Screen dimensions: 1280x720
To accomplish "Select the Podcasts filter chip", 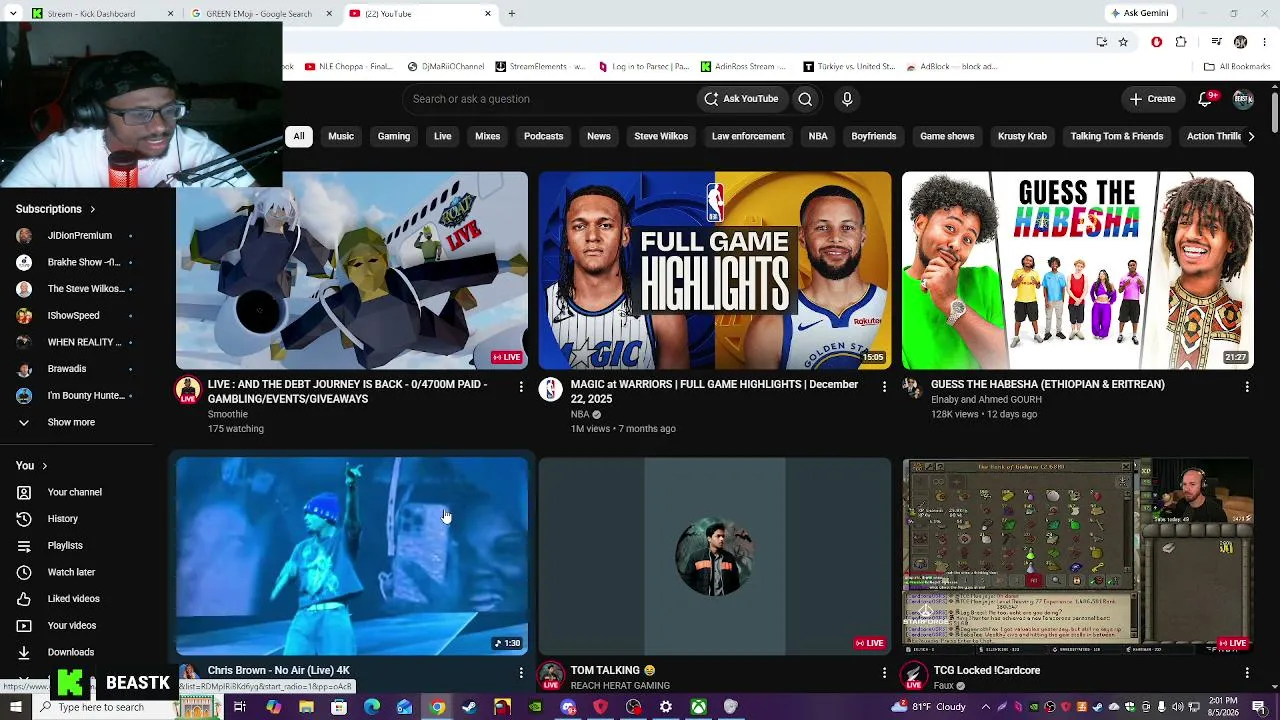I will click(544, 136).
